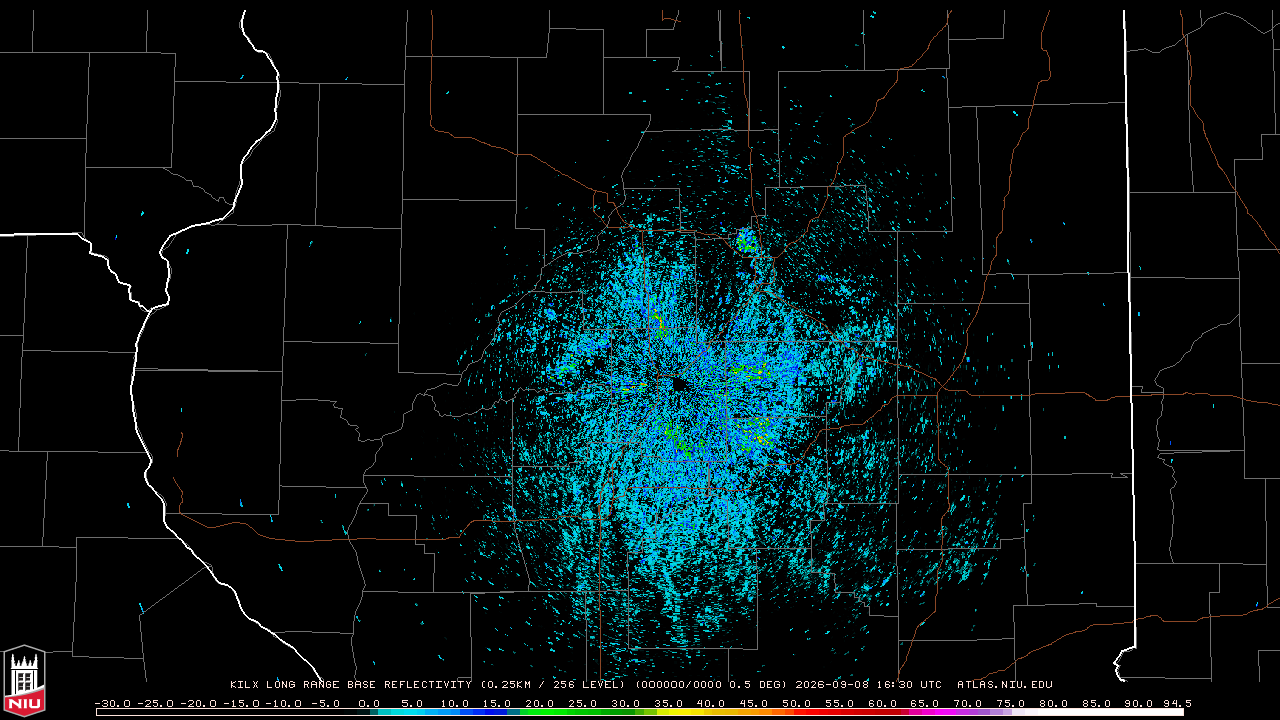Click the magenta section of the color scale
This screenshot has width=1280, height=720.
click(940, 712)
